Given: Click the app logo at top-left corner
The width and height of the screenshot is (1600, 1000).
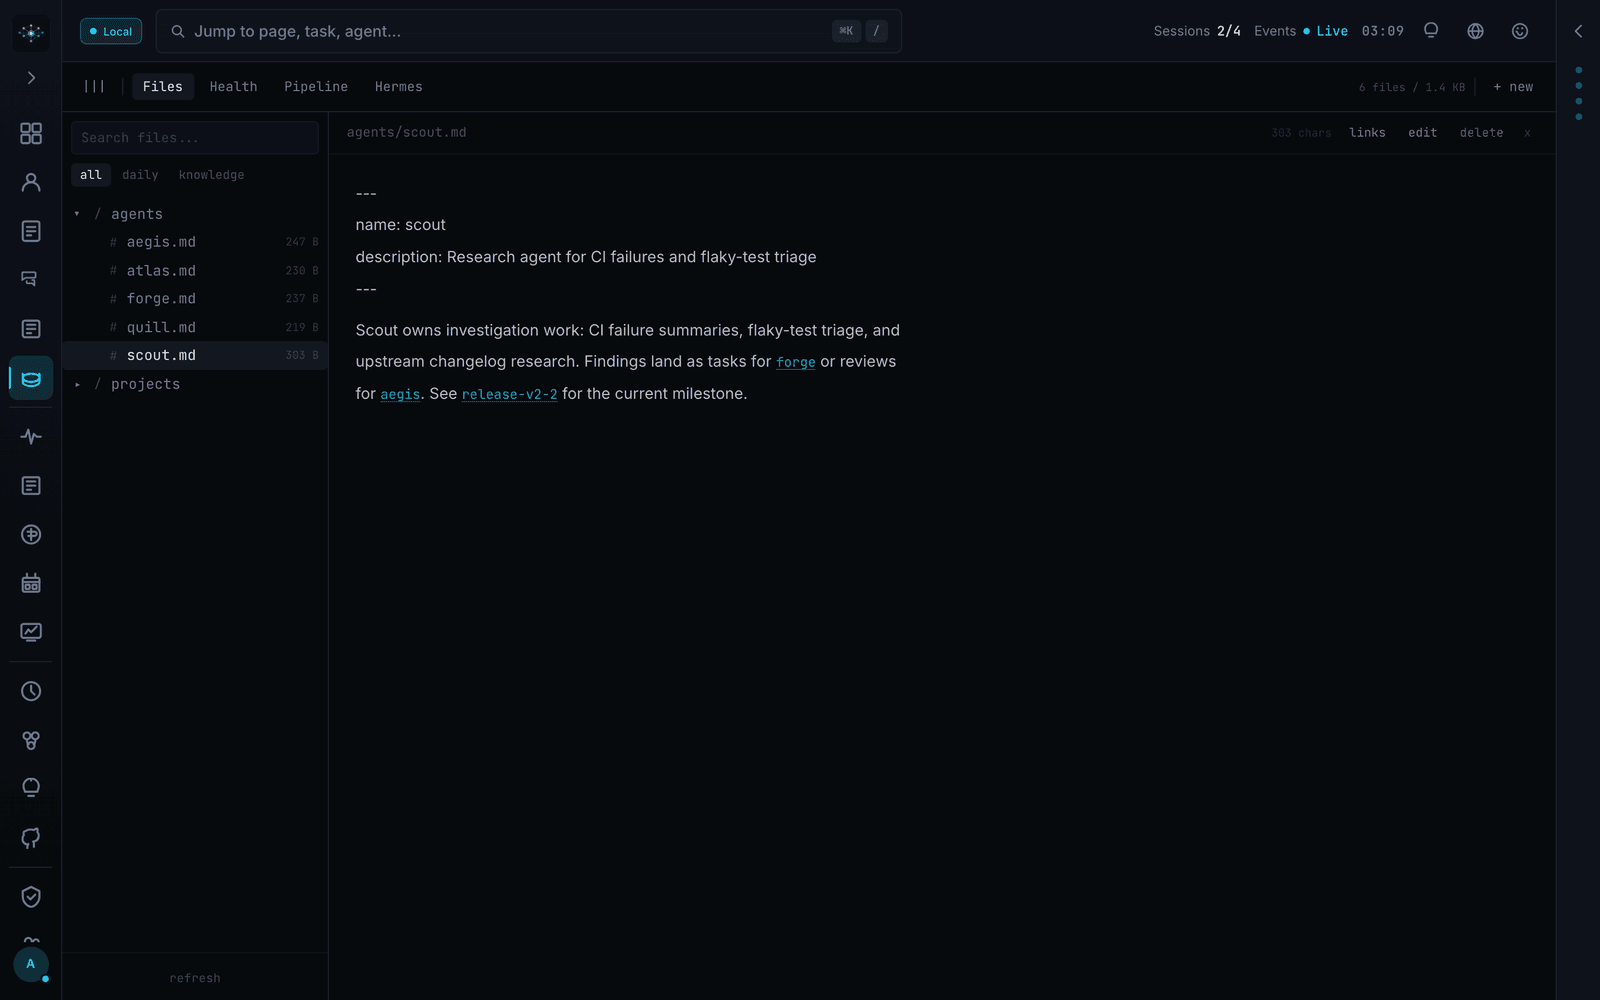Looking at the screenshot, I should pos(31,32).
